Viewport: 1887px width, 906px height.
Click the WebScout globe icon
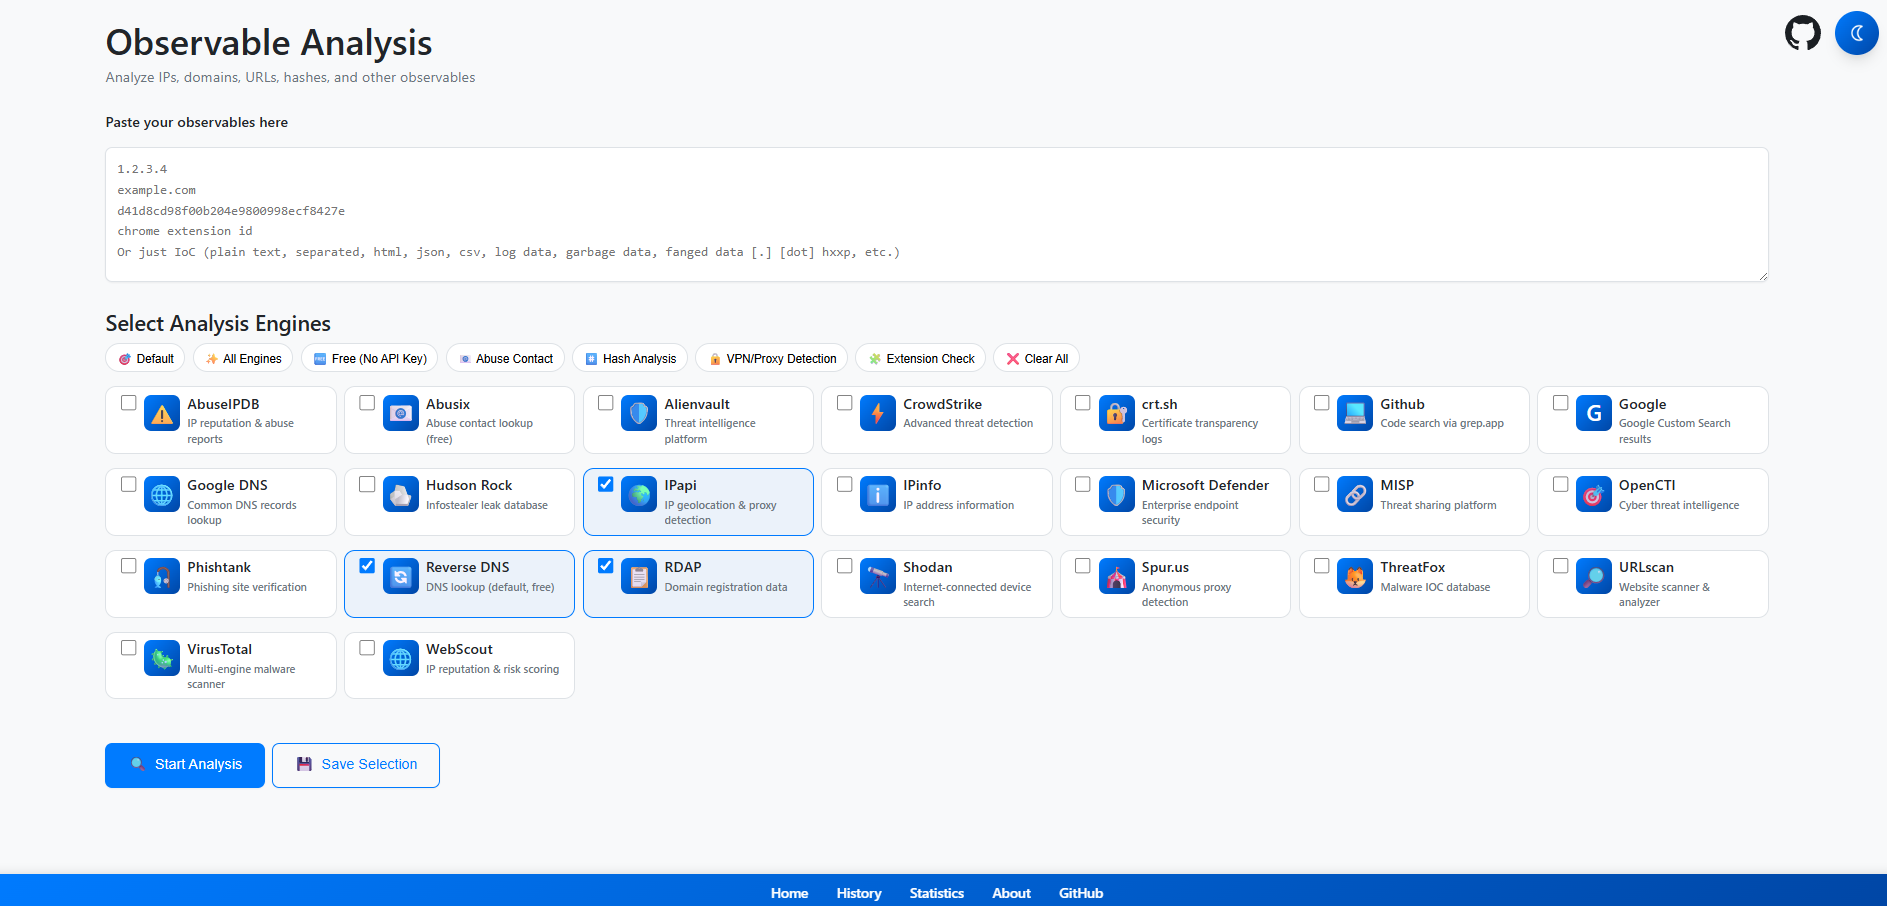pos(401,658)
